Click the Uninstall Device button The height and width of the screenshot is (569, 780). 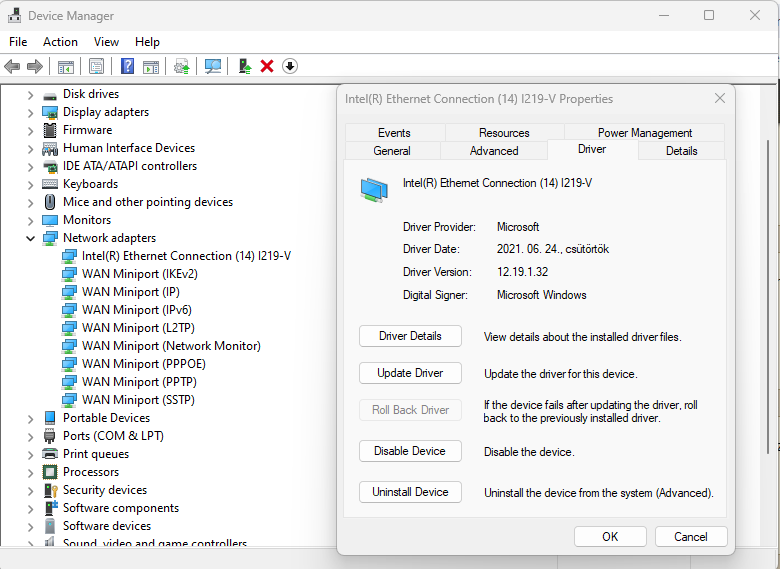pyautogui.click(x=410, y=492)
